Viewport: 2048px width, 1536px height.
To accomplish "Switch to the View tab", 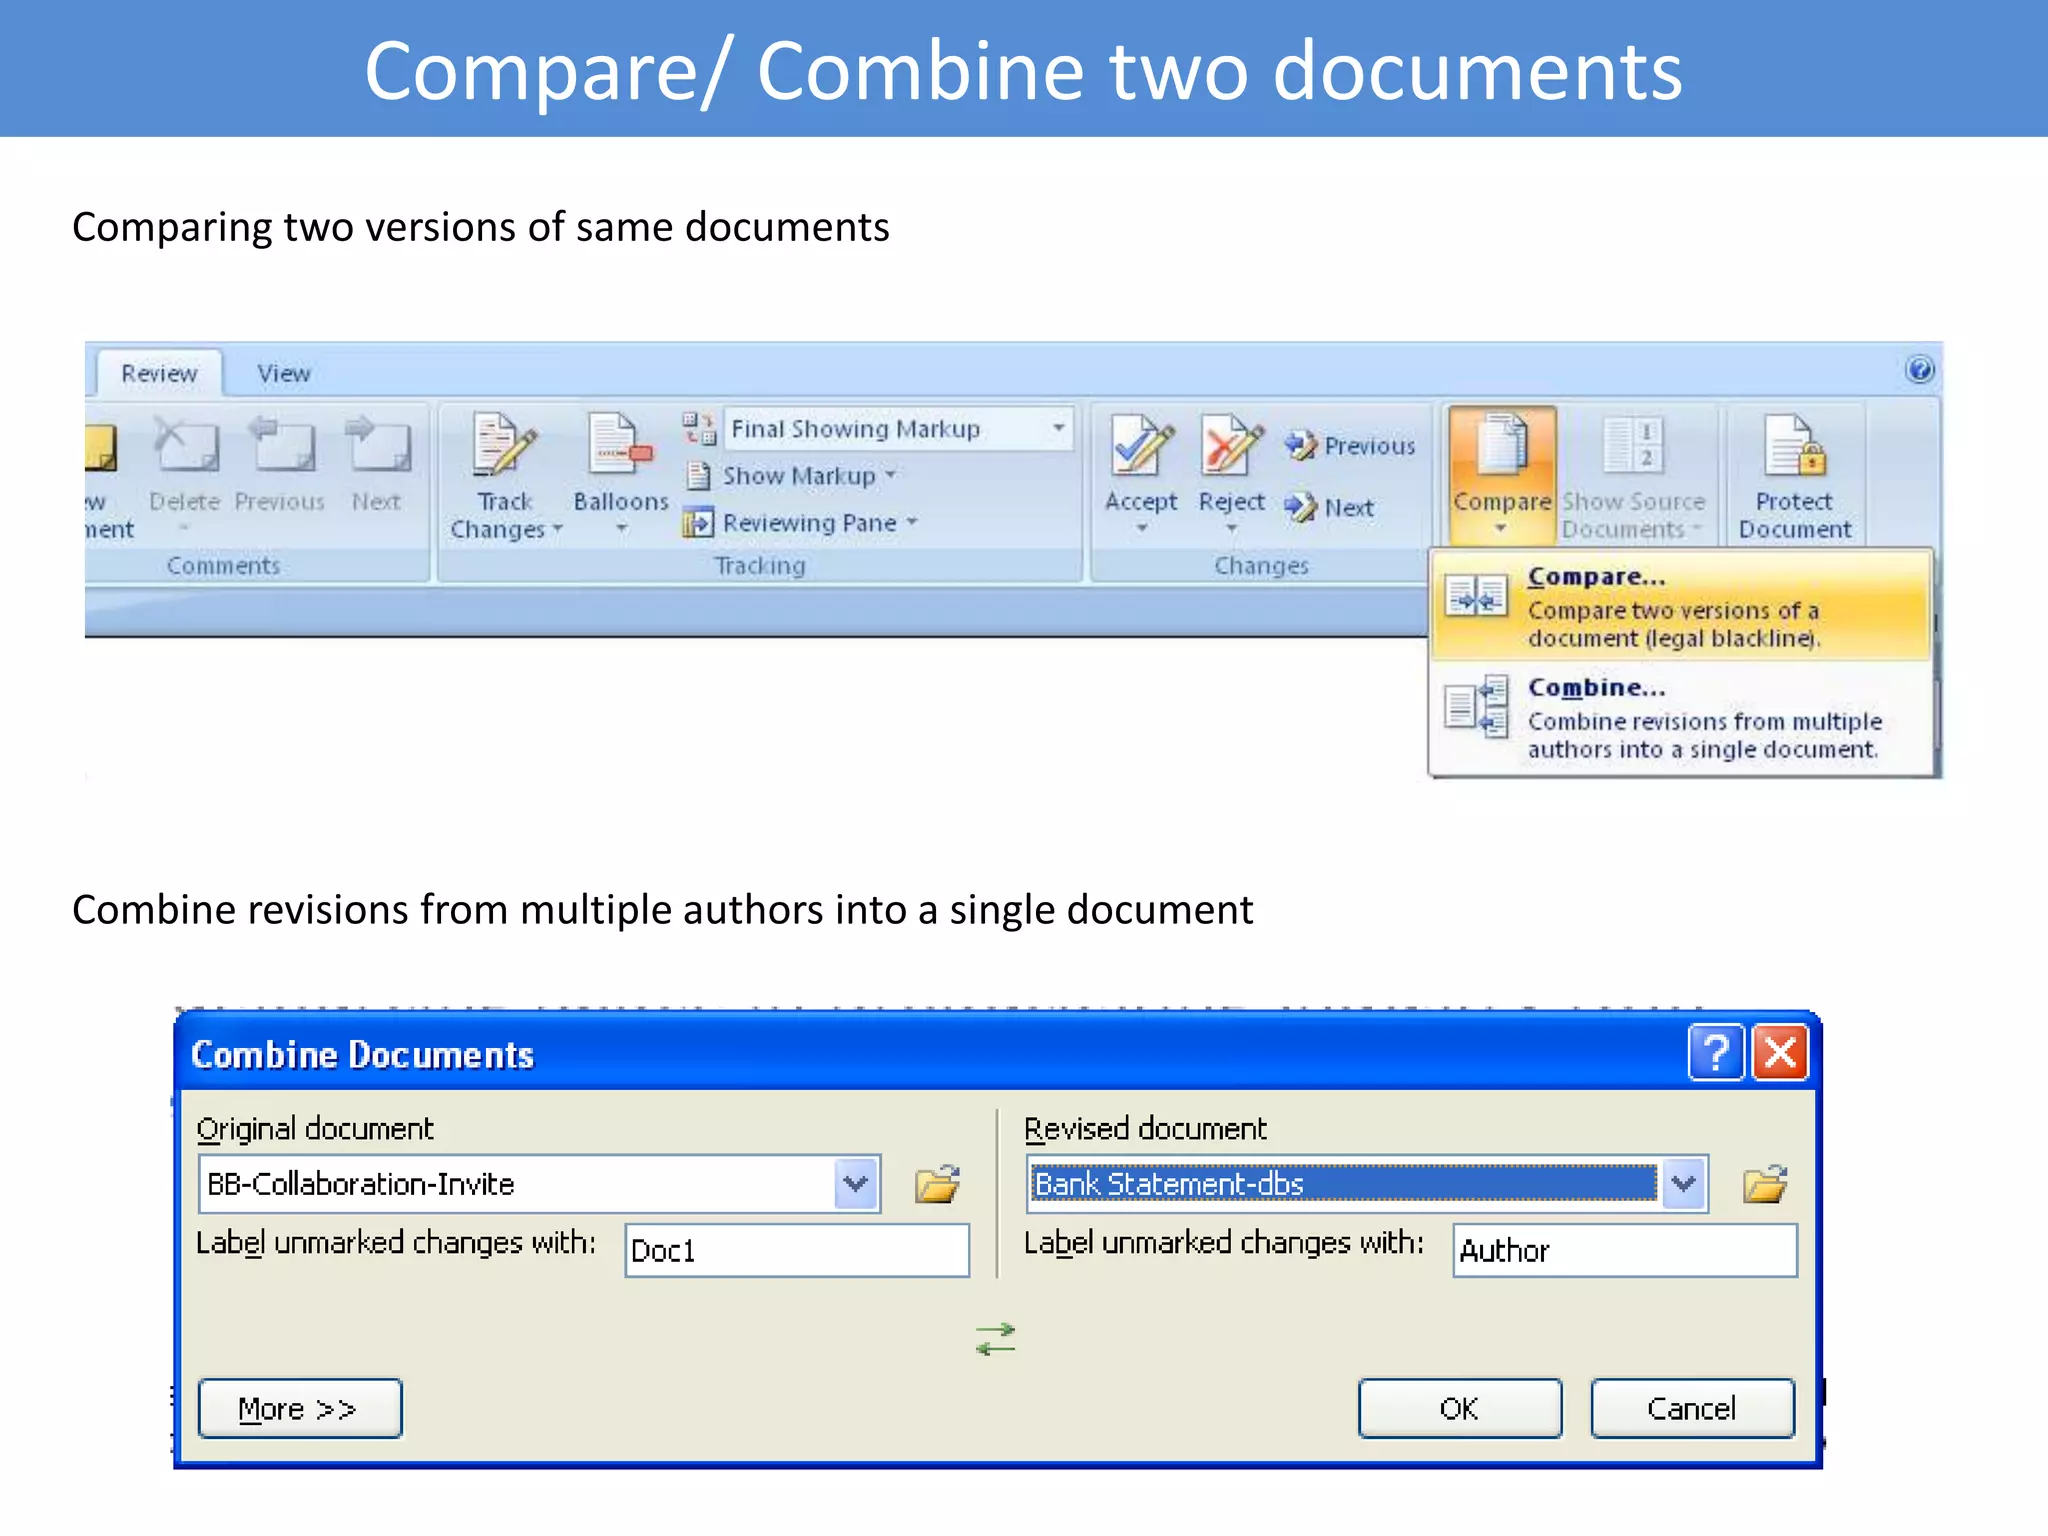I will (284, 373).
